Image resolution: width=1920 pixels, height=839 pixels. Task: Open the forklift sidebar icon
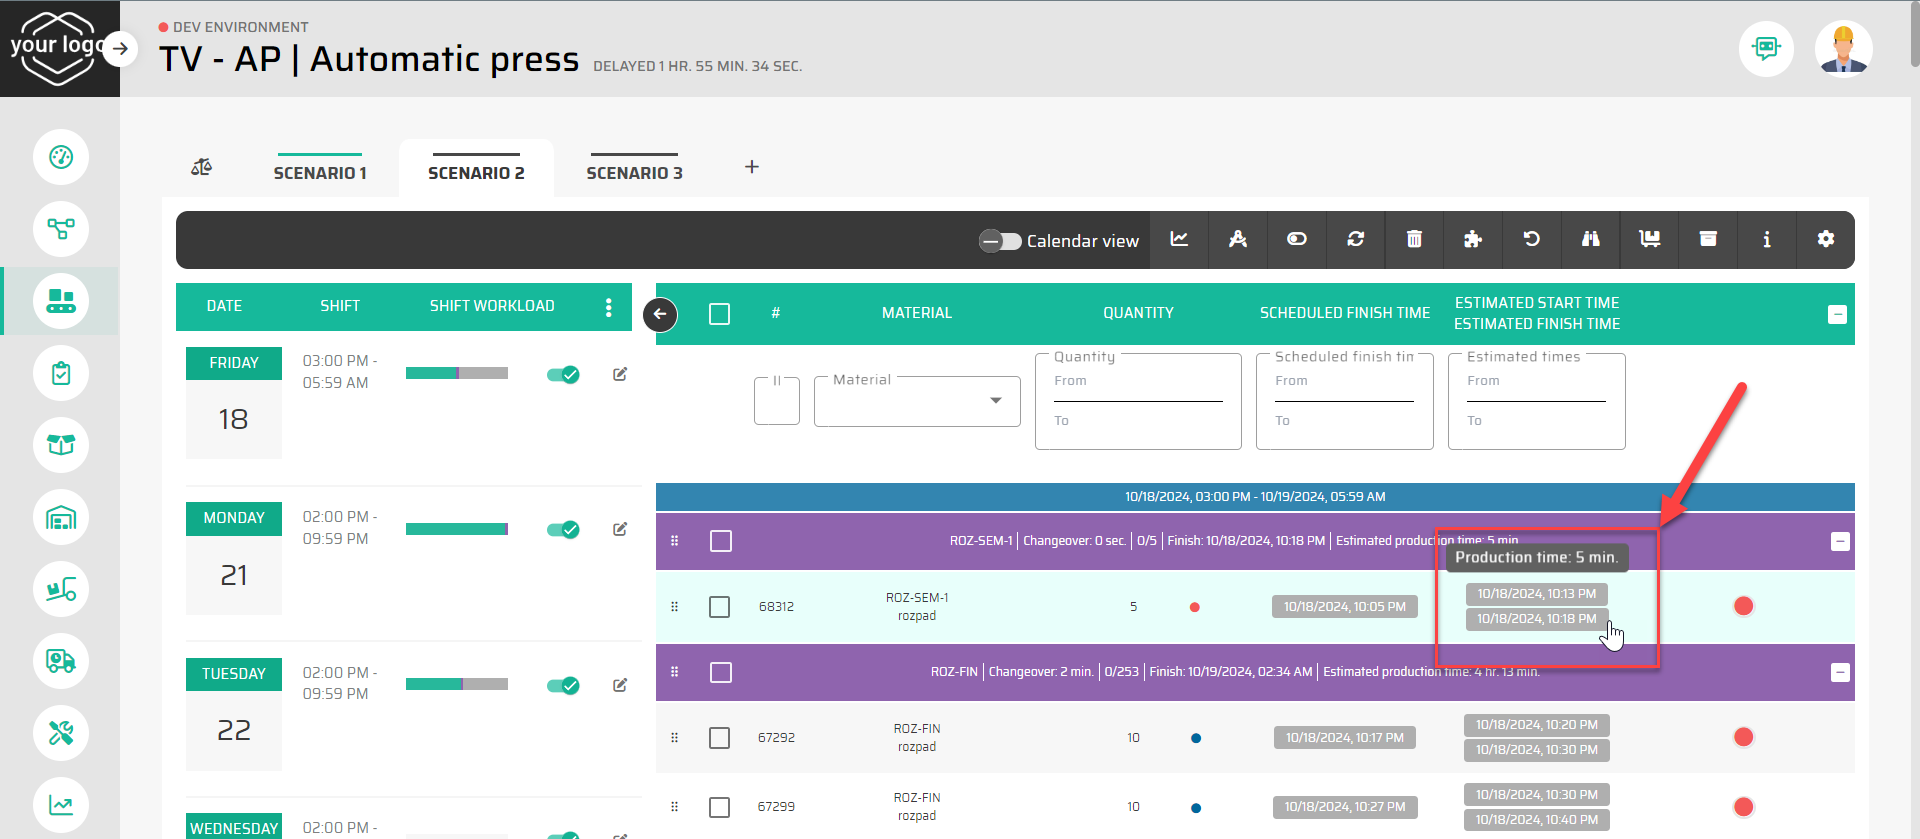tap(61, 589)
